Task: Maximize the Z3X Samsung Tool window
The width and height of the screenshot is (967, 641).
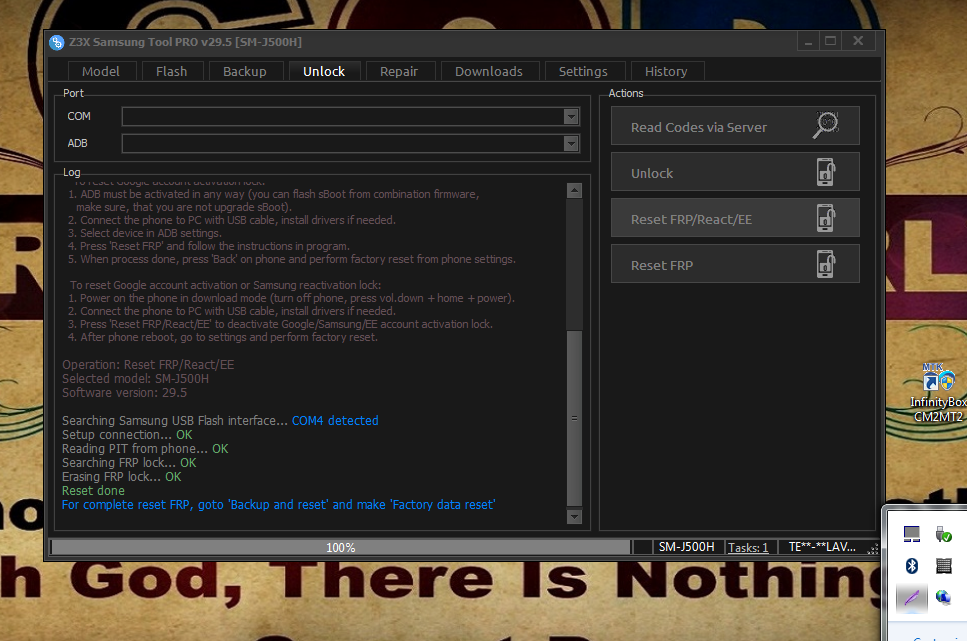Action: [831, 41]
